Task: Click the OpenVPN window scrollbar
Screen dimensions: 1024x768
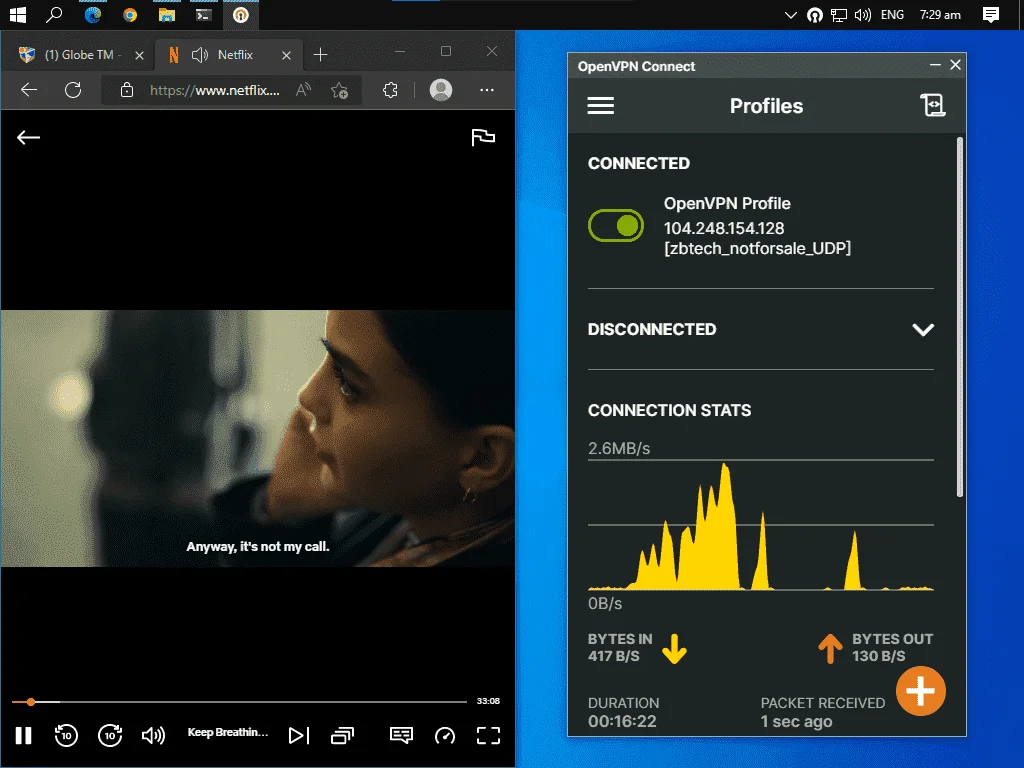Action: click(x=959, y=317)
